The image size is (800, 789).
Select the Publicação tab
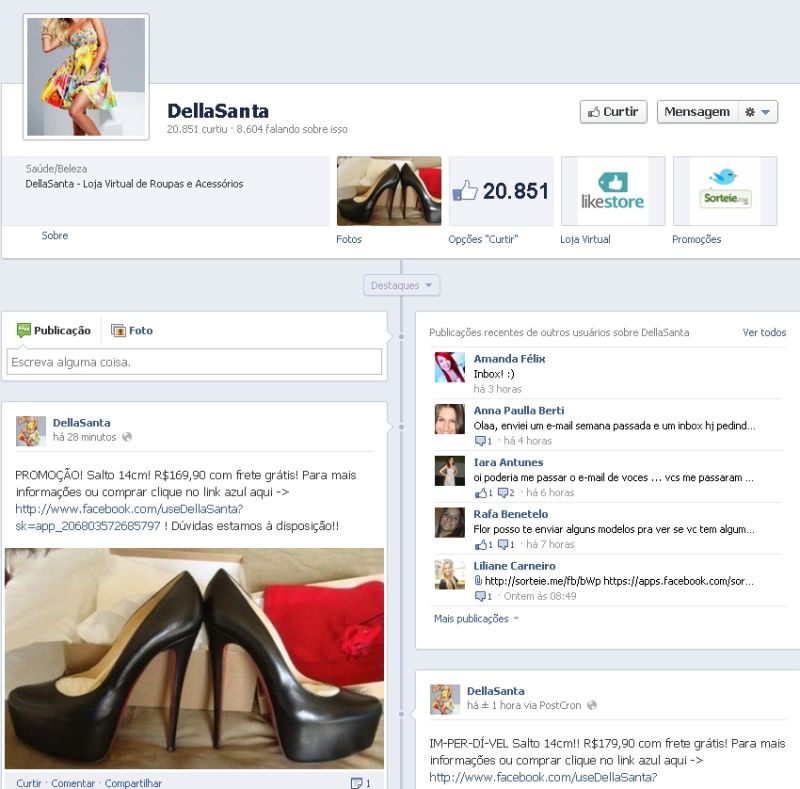[x=54, y=330]
